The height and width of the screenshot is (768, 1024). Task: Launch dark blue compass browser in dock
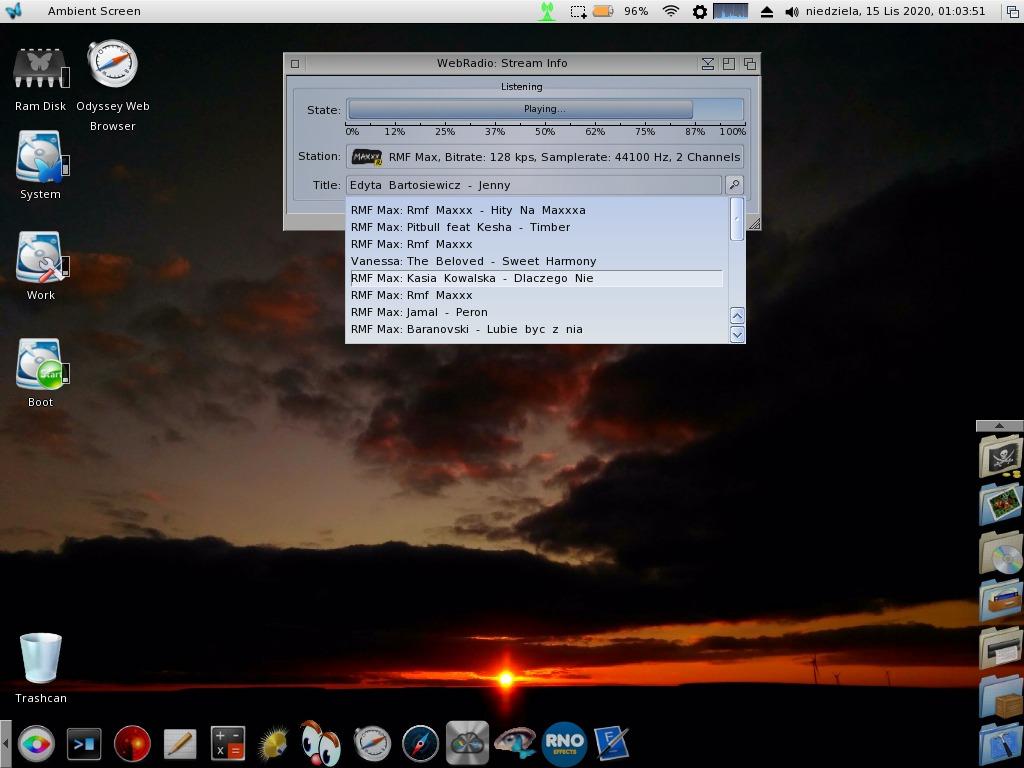tap(420, 743)
